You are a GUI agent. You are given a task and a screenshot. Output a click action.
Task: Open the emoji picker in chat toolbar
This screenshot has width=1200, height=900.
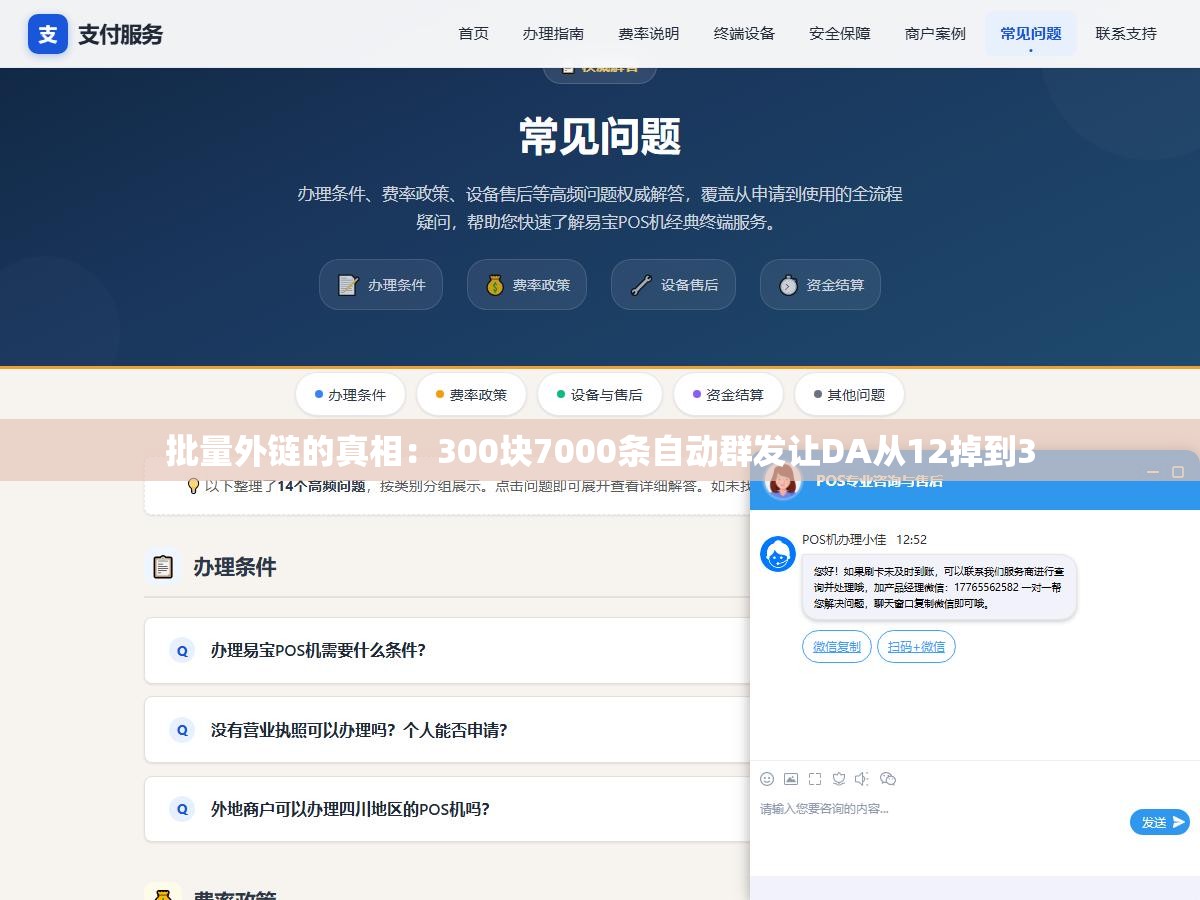coord(767,779)
